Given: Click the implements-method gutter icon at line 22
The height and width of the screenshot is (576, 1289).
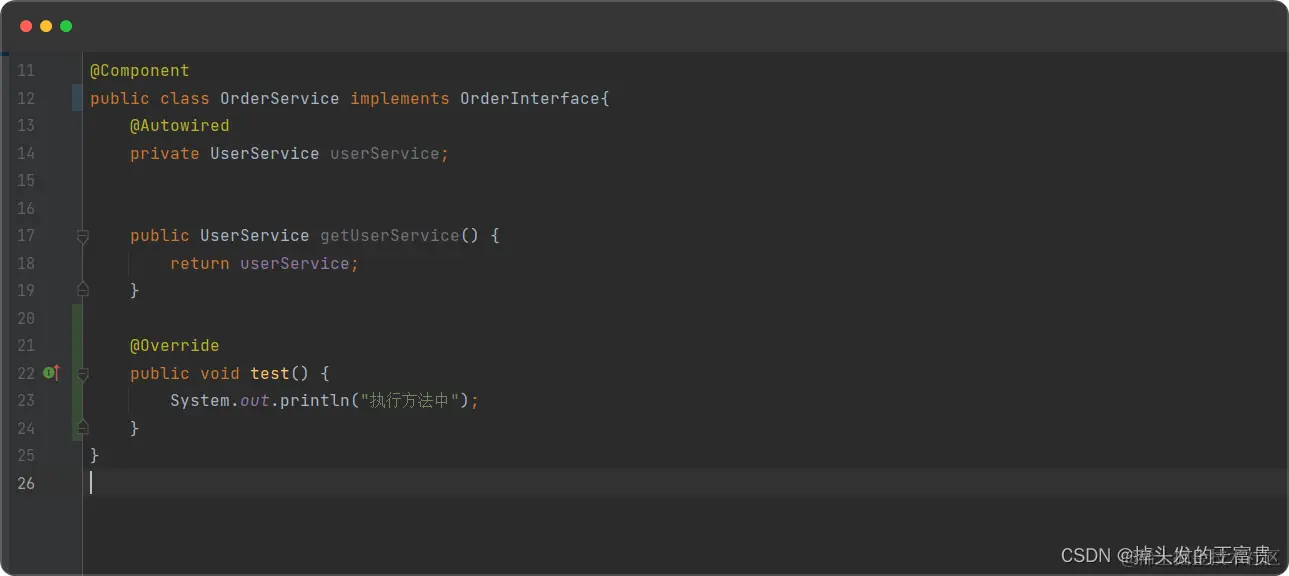Looking at the screenshot, I should point(52,373).
